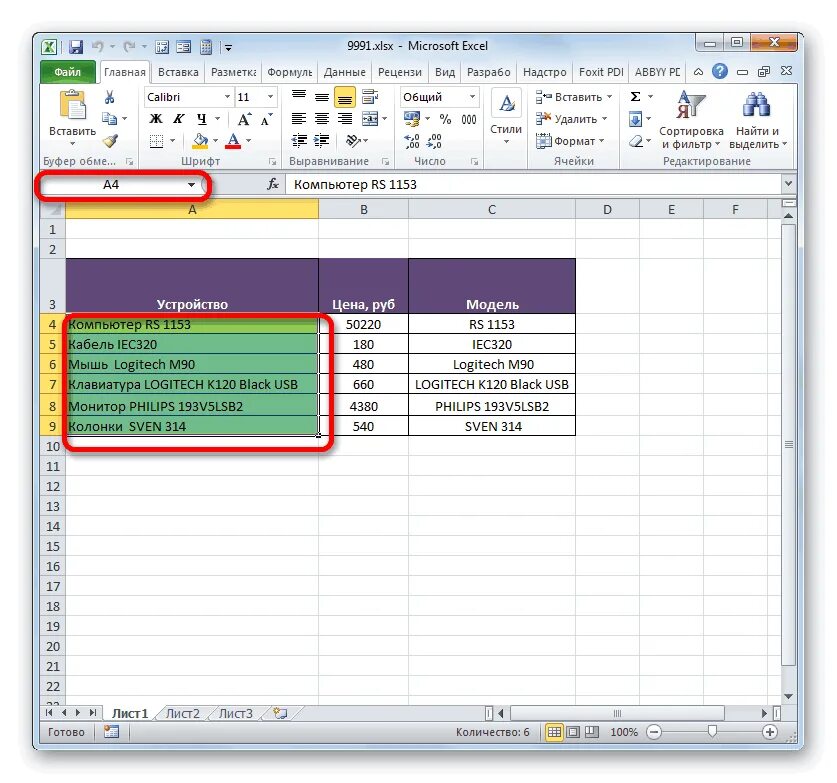Expand the Name Box dropdown arrow
The height and width of the screenshot is (783, 837).
pyautogui.click(x=191, y=185)
